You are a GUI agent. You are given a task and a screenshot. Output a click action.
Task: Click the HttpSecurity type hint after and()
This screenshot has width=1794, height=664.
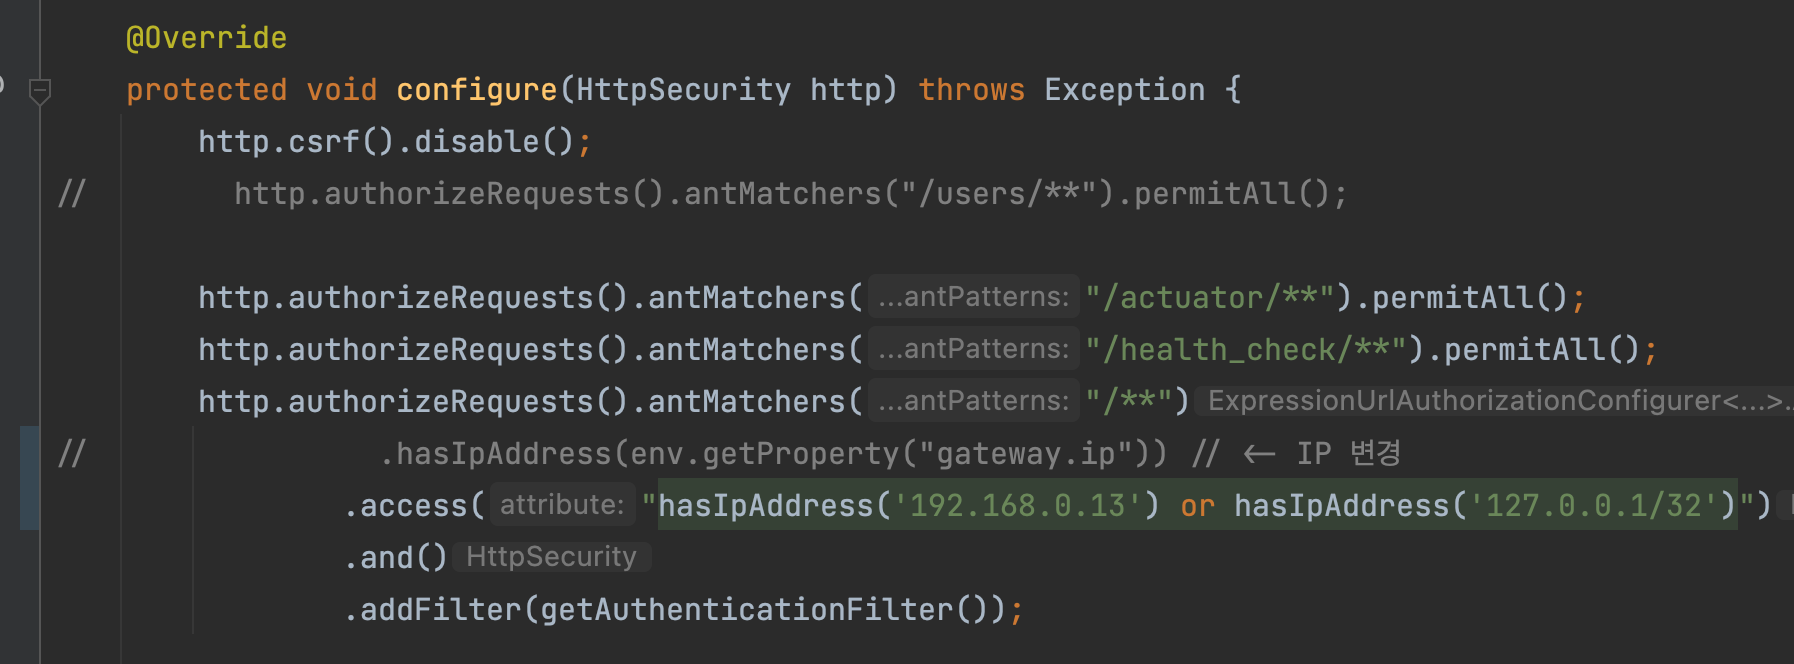click(x=551, y=557)
